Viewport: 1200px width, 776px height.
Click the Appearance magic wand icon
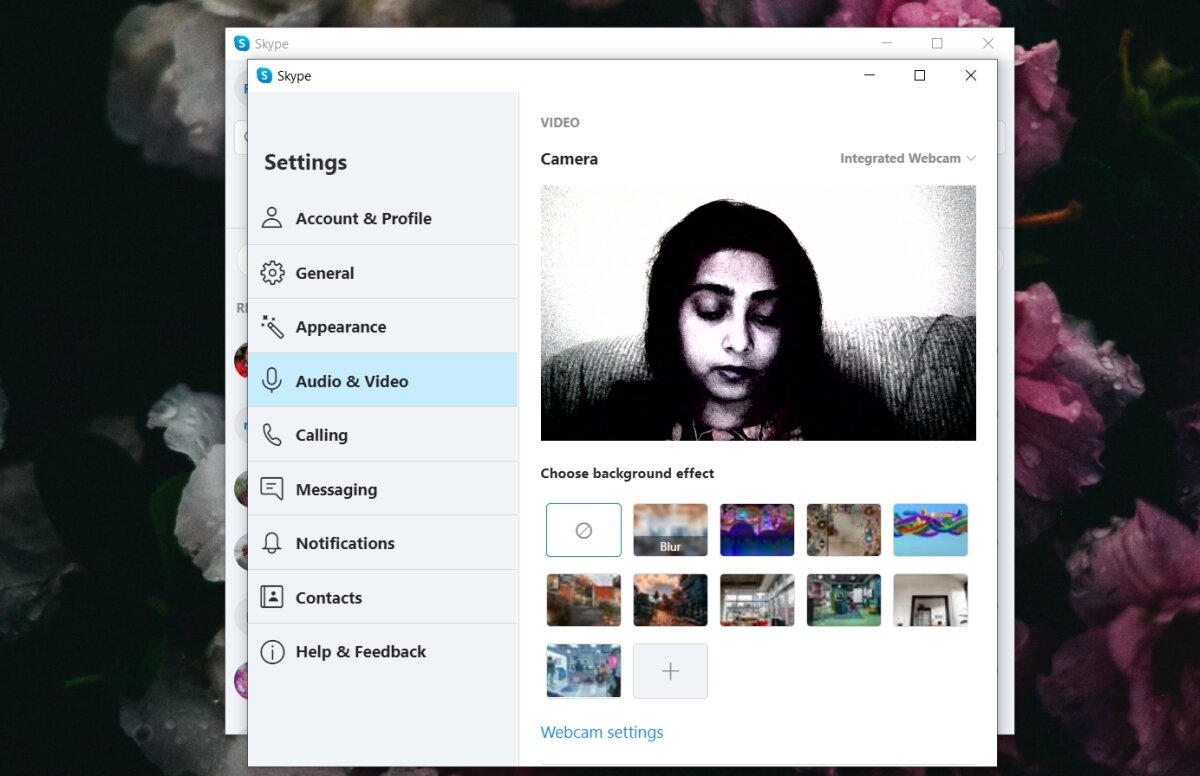pos(272,327)
